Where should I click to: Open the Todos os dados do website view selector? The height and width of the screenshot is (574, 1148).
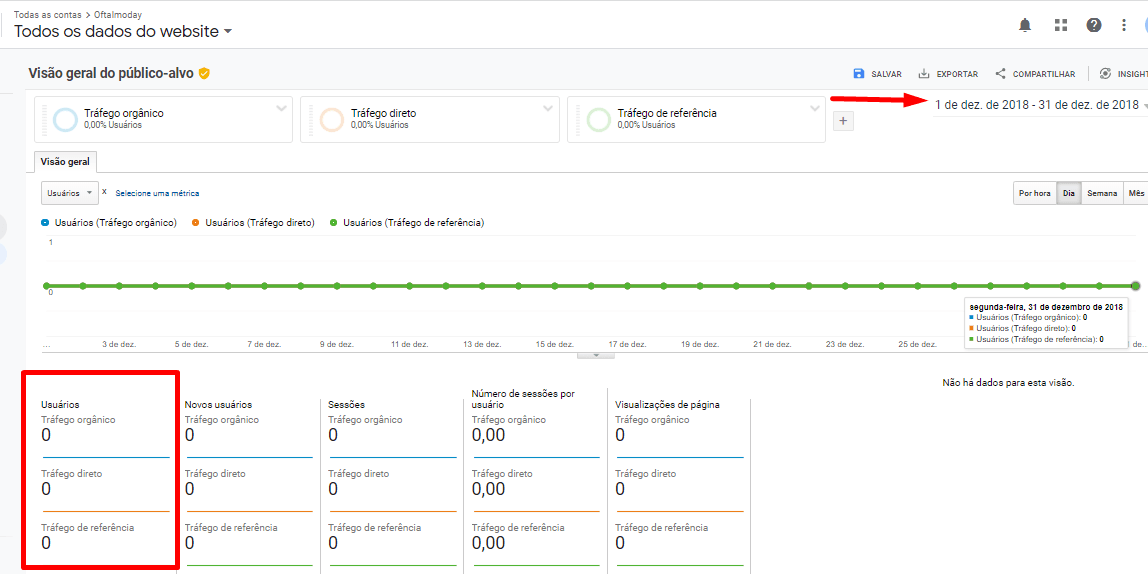click(123, 32)
